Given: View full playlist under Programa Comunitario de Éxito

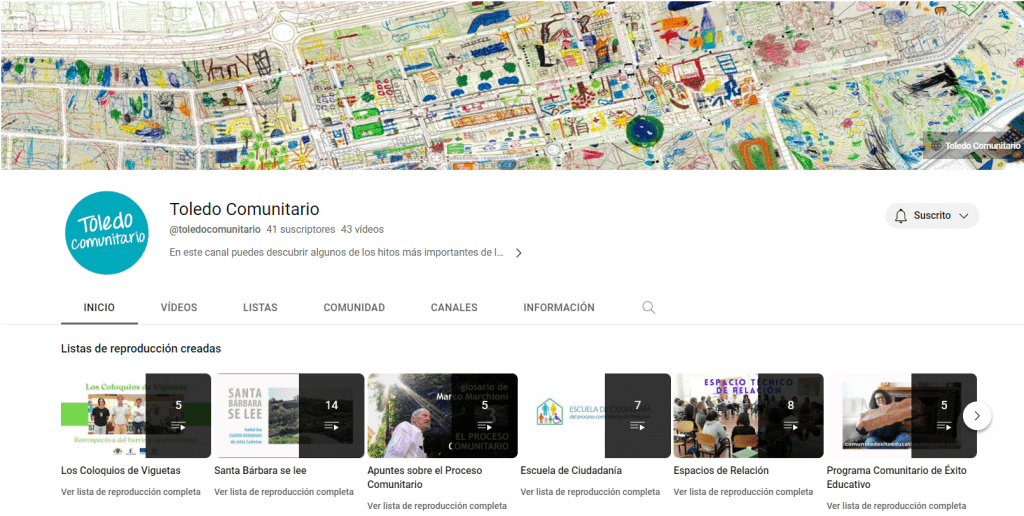Looking at the screenshot, I should pos(897,506).
